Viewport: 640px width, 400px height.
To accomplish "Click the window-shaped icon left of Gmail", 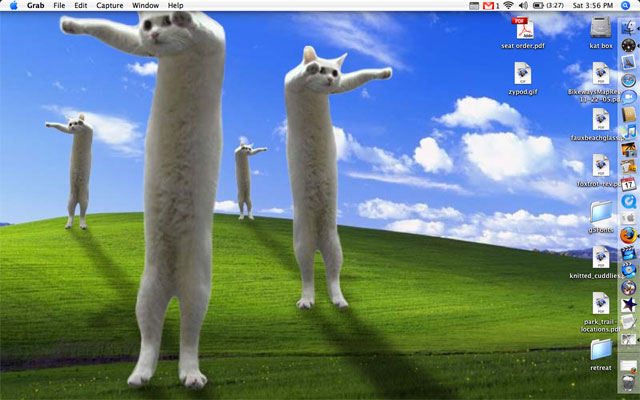I will coord(474,5).
